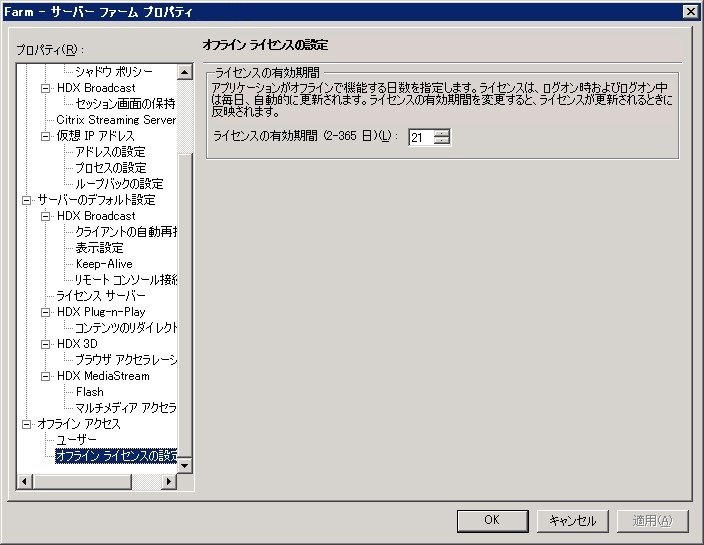Select ユーザー under オフライン アクセス
704x545 pixels.
tap(76, 440)
